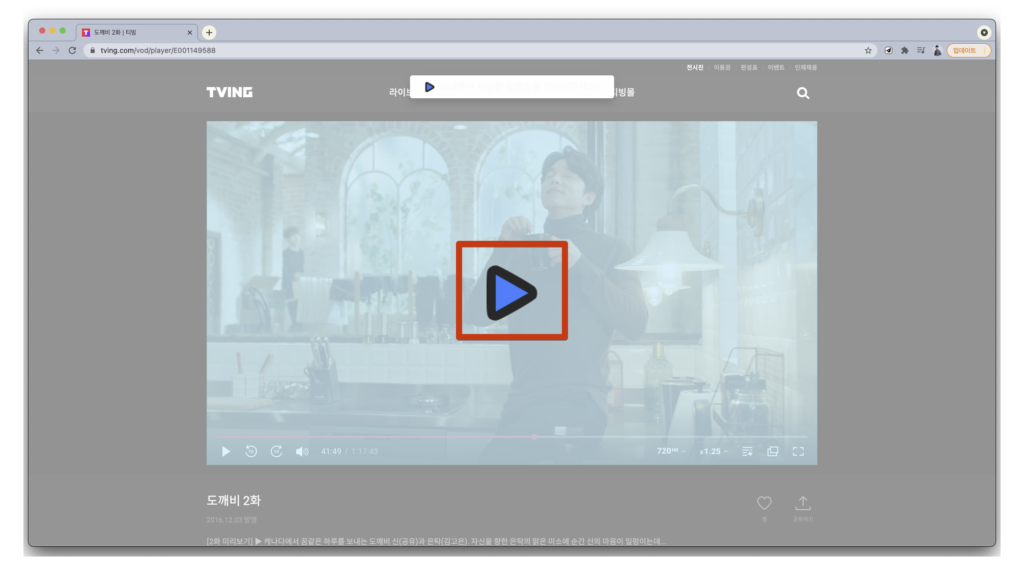
Task: Enter fullscreen mode
Action: click(x=798, y=451)
